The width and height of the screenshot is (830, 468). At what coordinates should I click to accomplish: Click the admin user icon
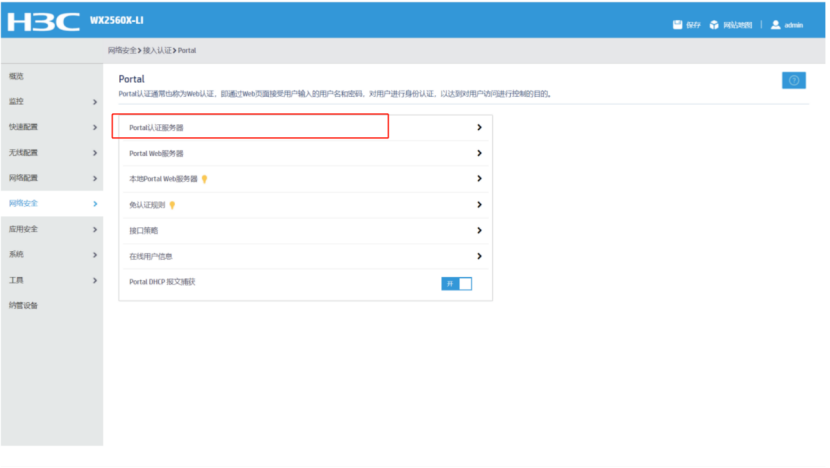tap(775, 25)
